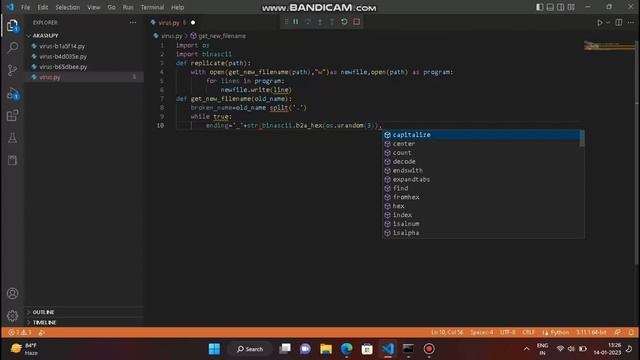
Task: Toggle secondary side bar layout
Action: [560, 7]
